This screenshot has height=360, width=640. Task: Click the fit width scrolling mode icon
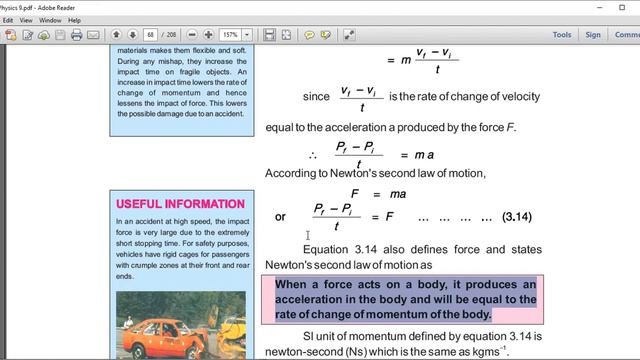click(x=269, y=35)
